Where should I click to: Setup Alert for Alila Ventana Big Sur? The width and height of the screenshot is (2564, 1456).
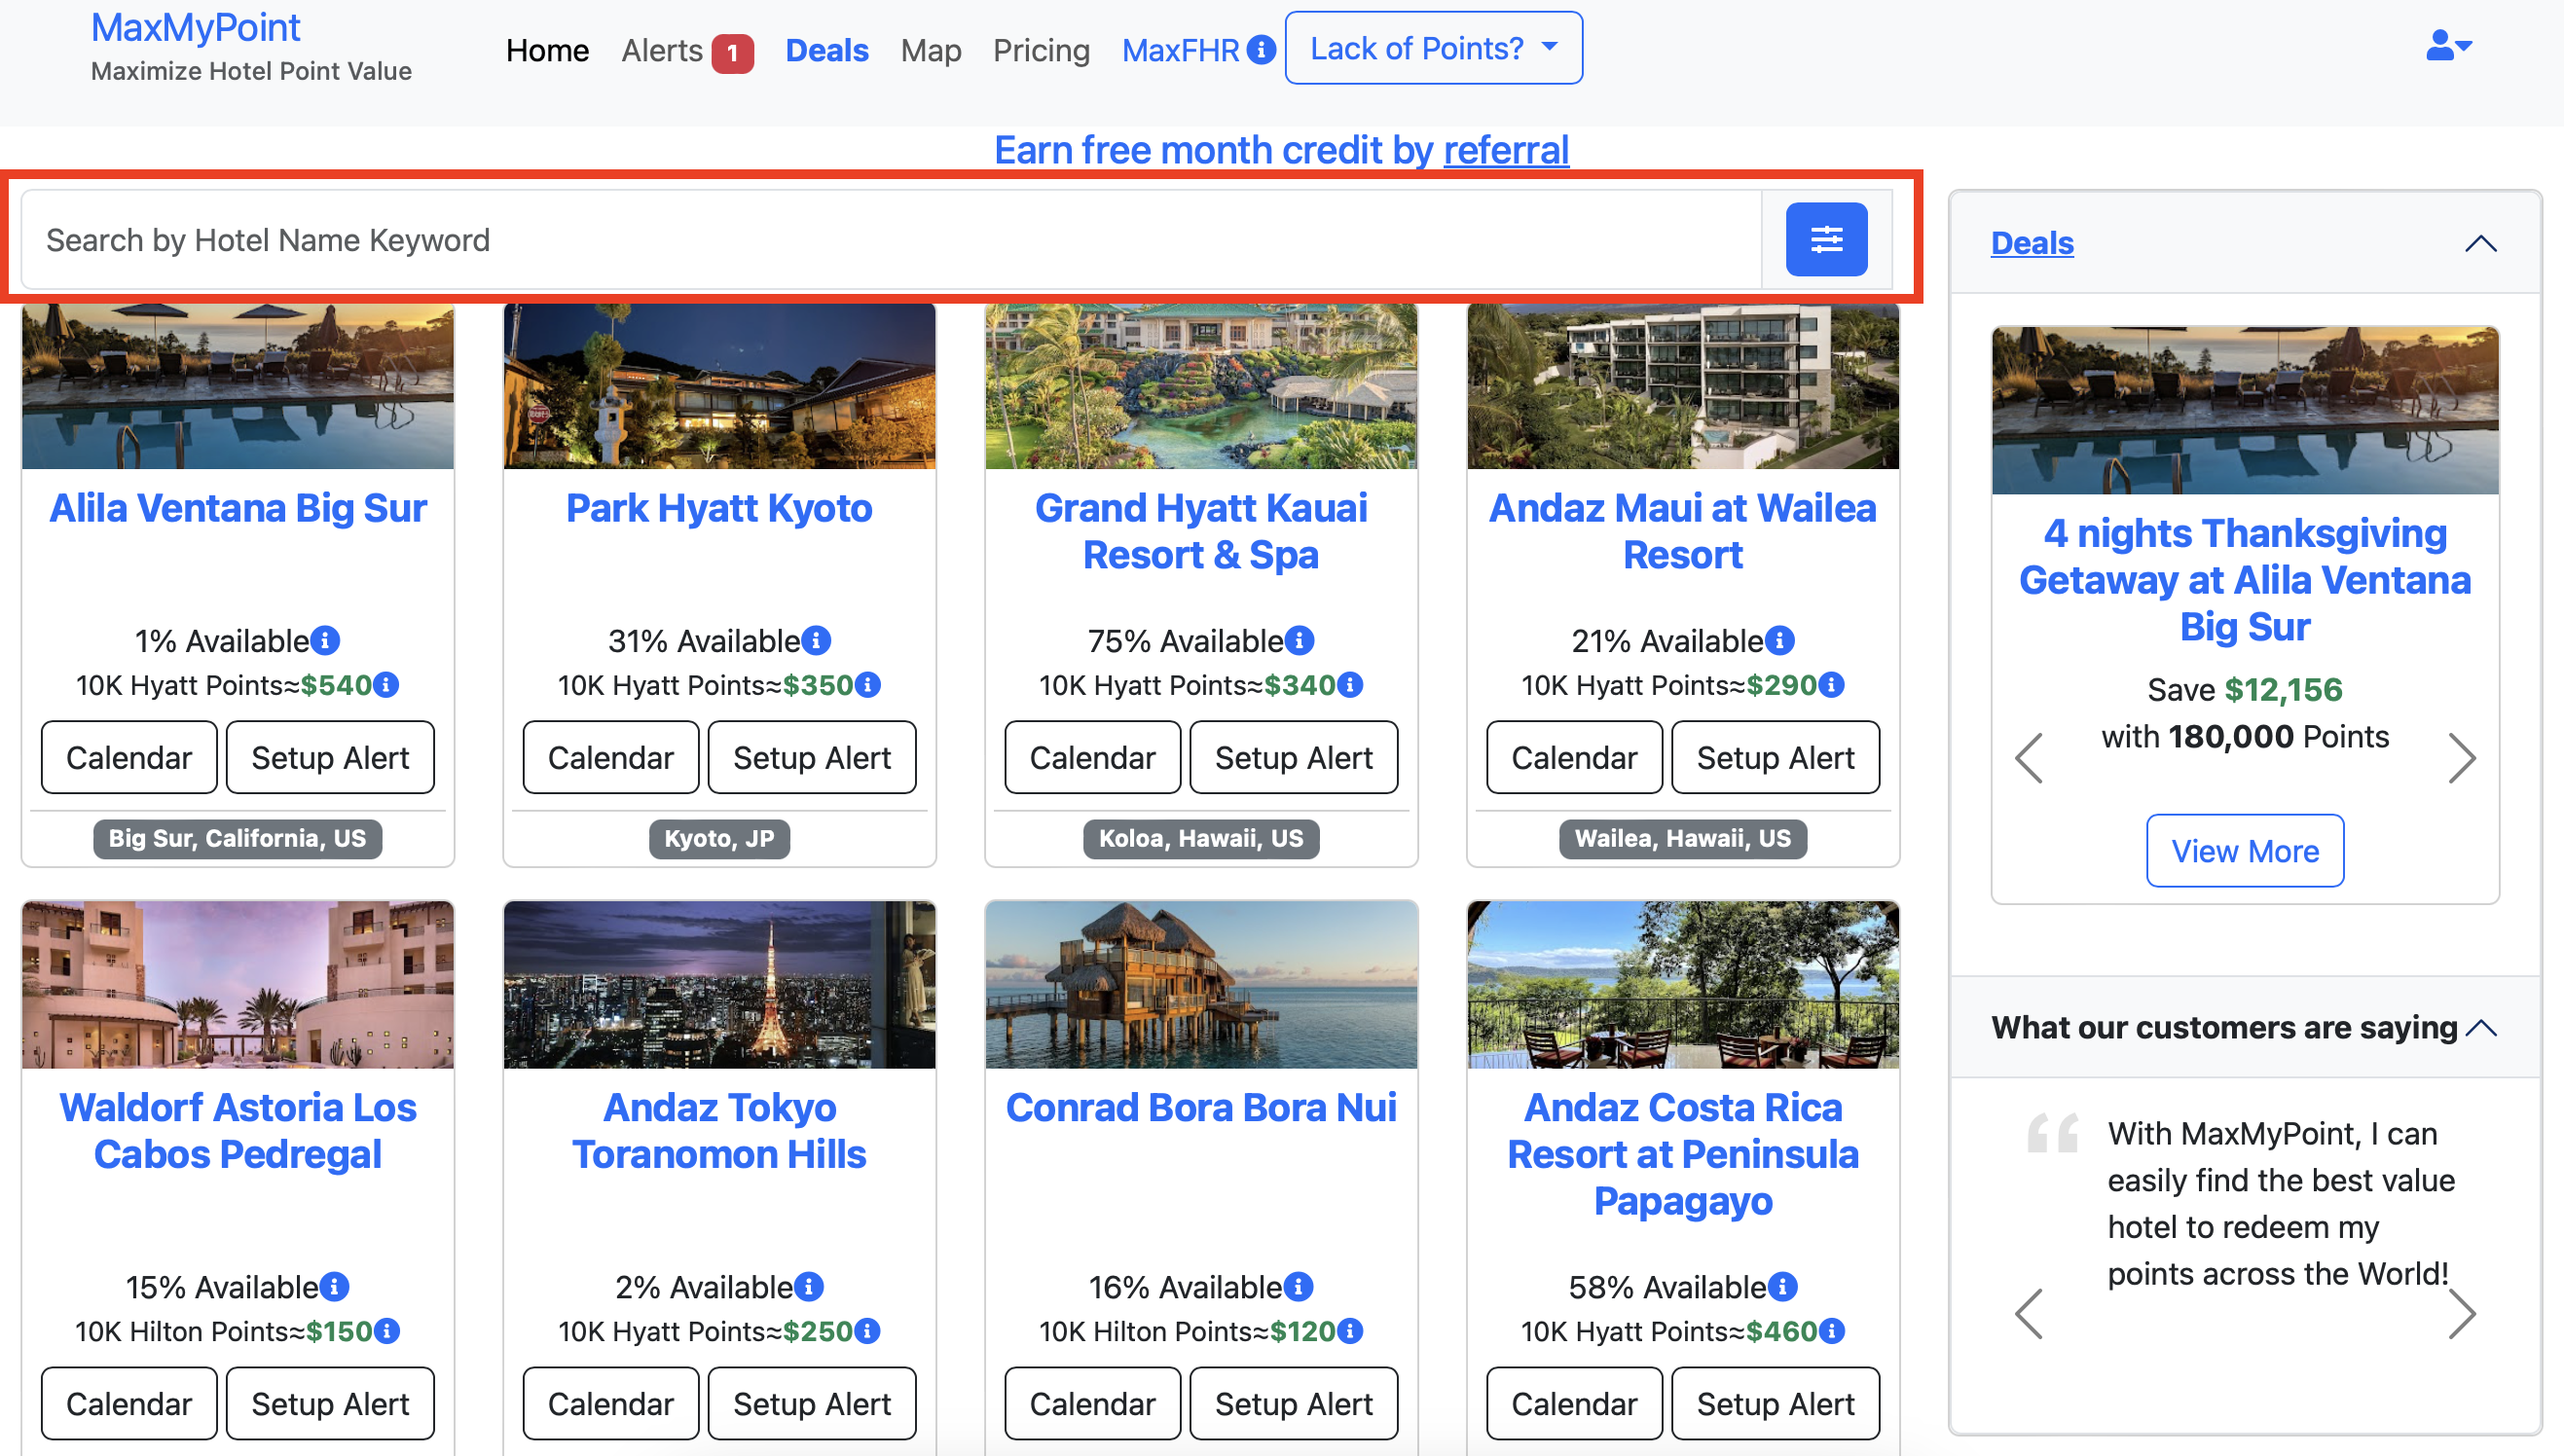[330, 757]
